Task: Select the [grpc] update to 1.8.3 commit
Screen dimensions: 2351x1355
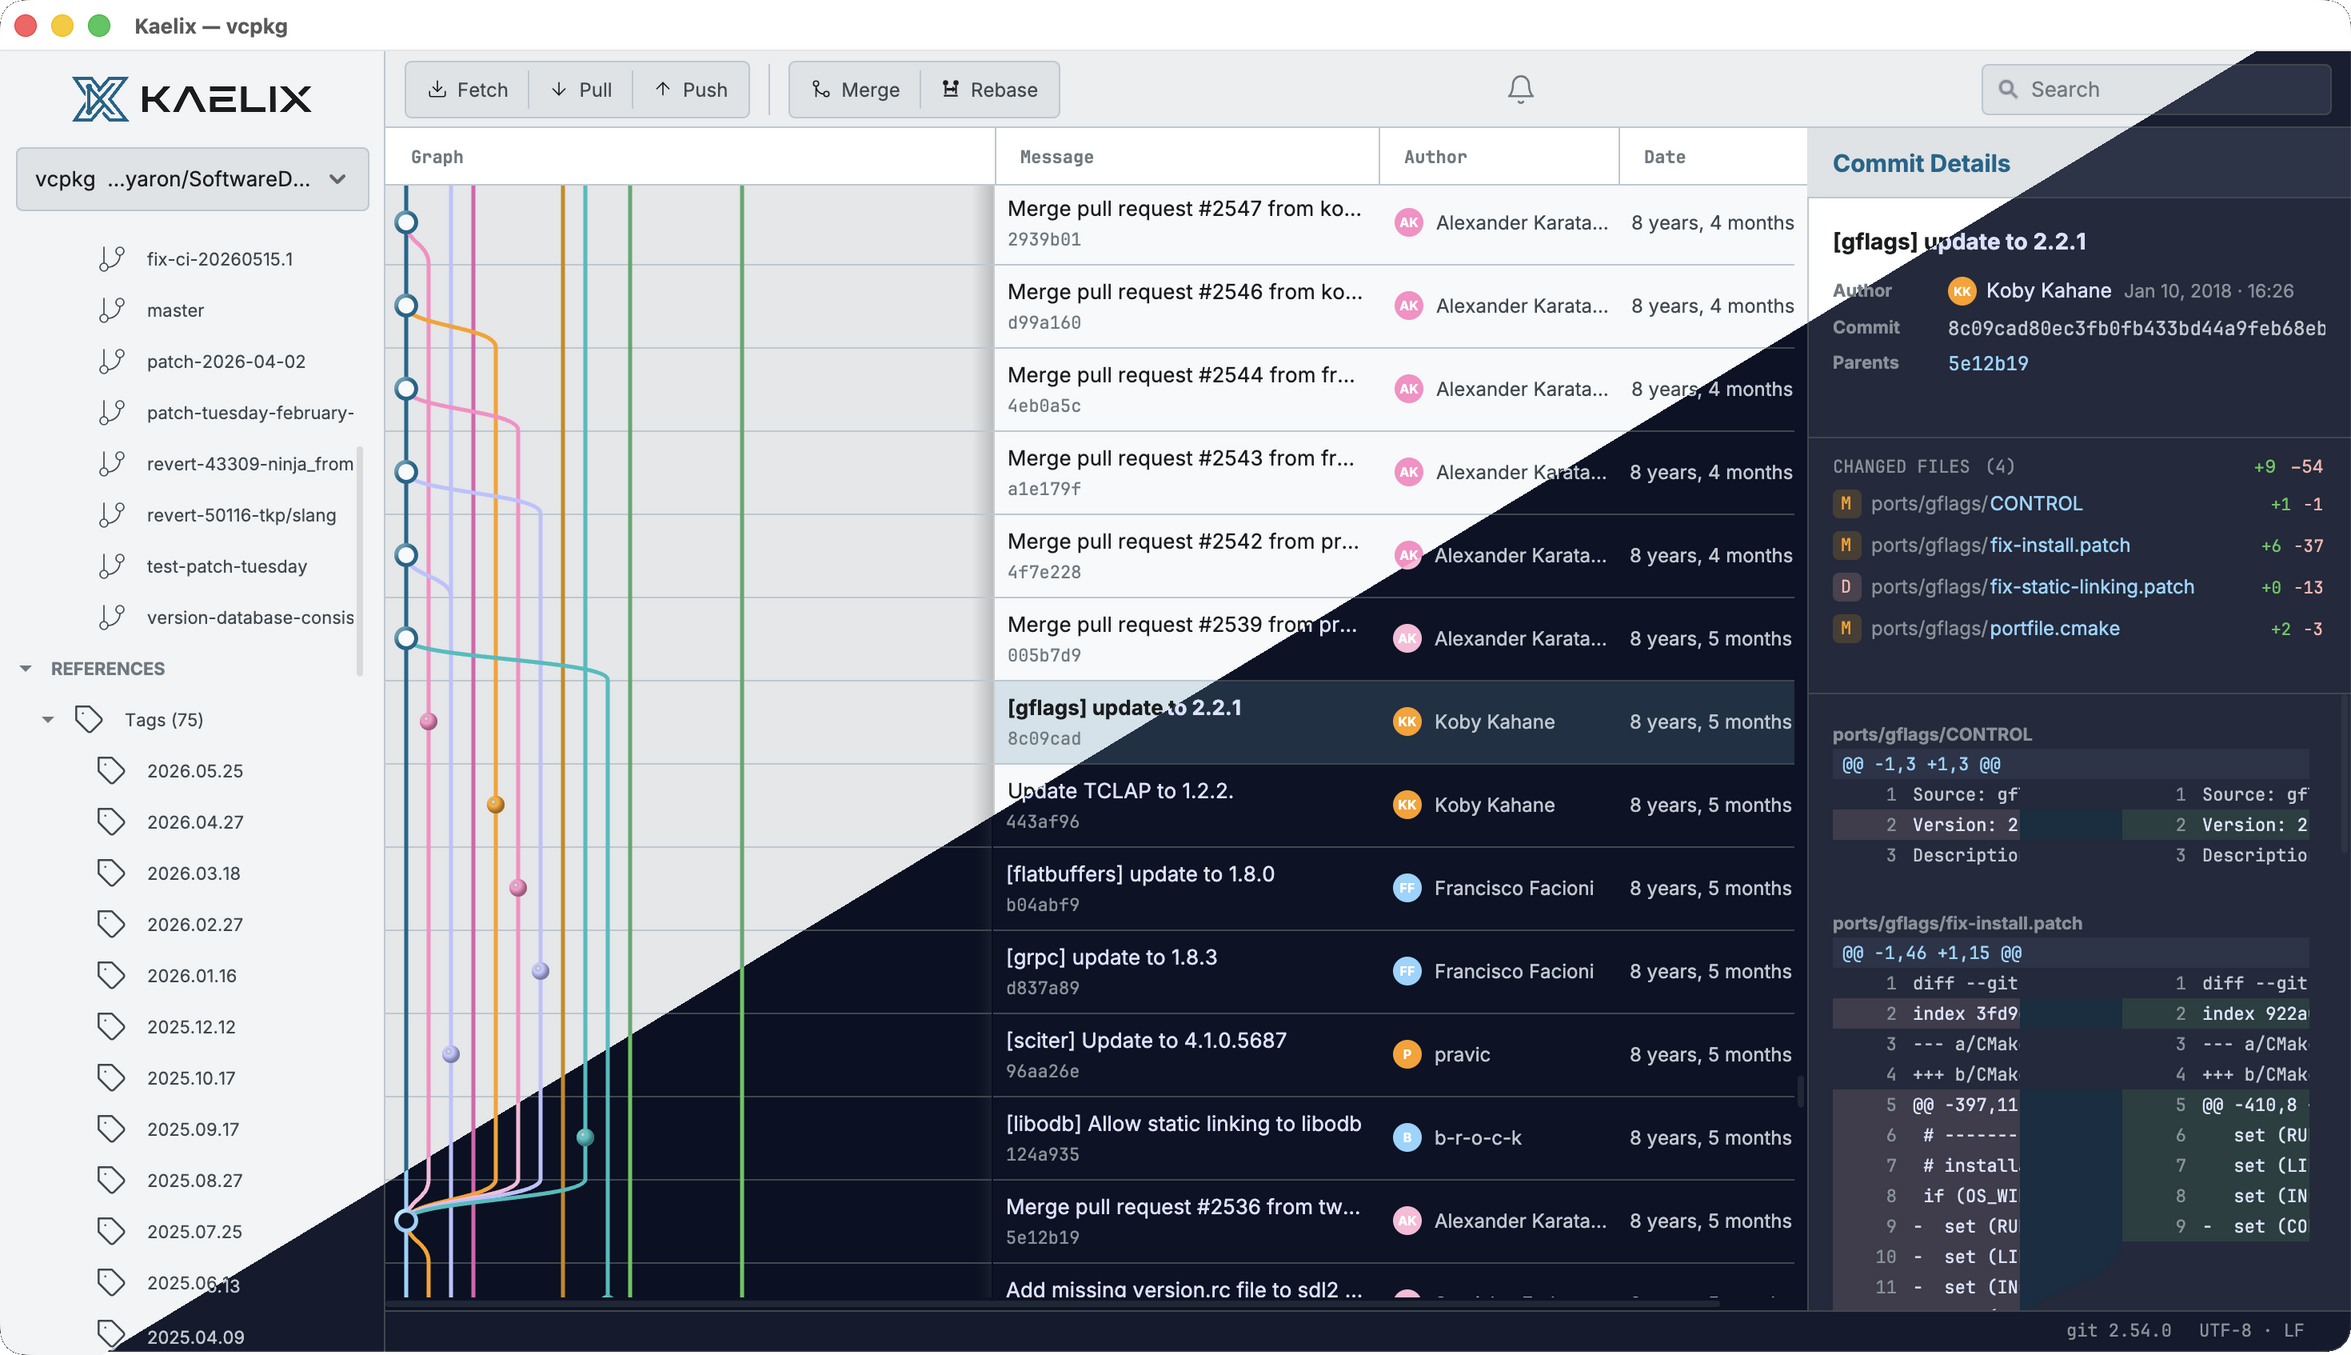Action: (1394, 971)
